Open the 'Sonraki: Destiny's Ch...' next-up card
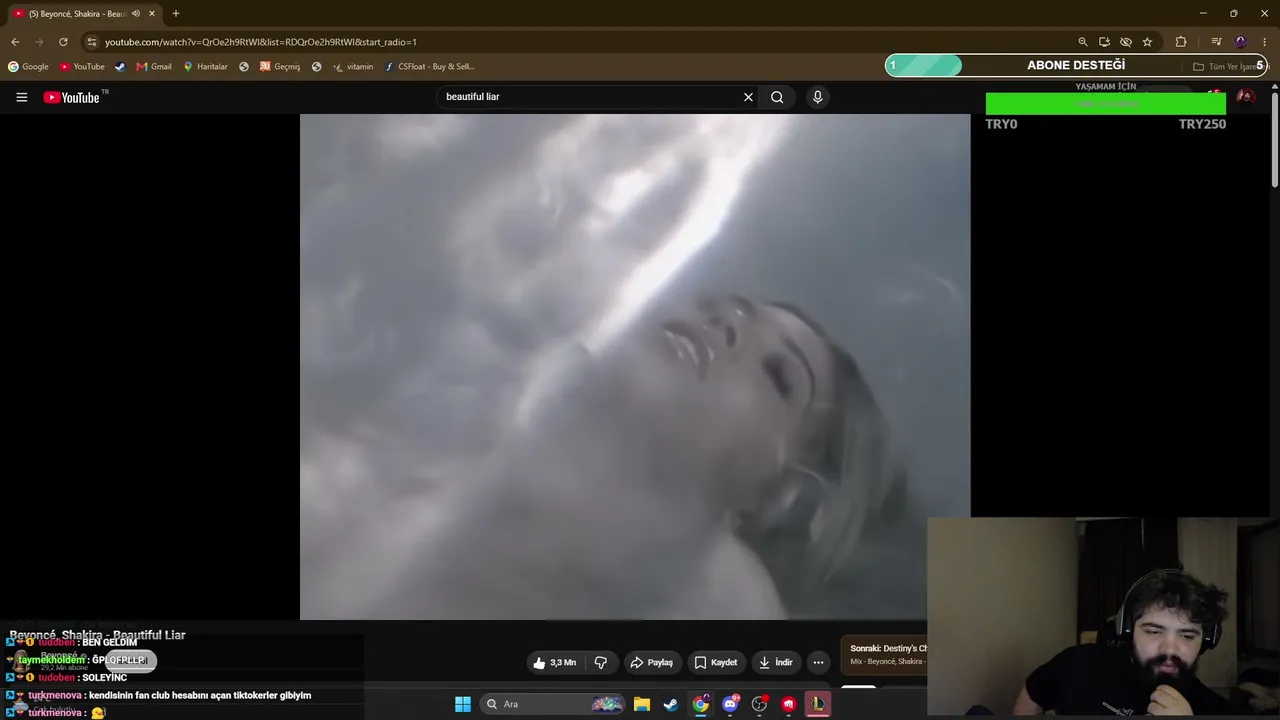Image resolution: width=1280 pixels, height=720 pixels. pos(884,655)
